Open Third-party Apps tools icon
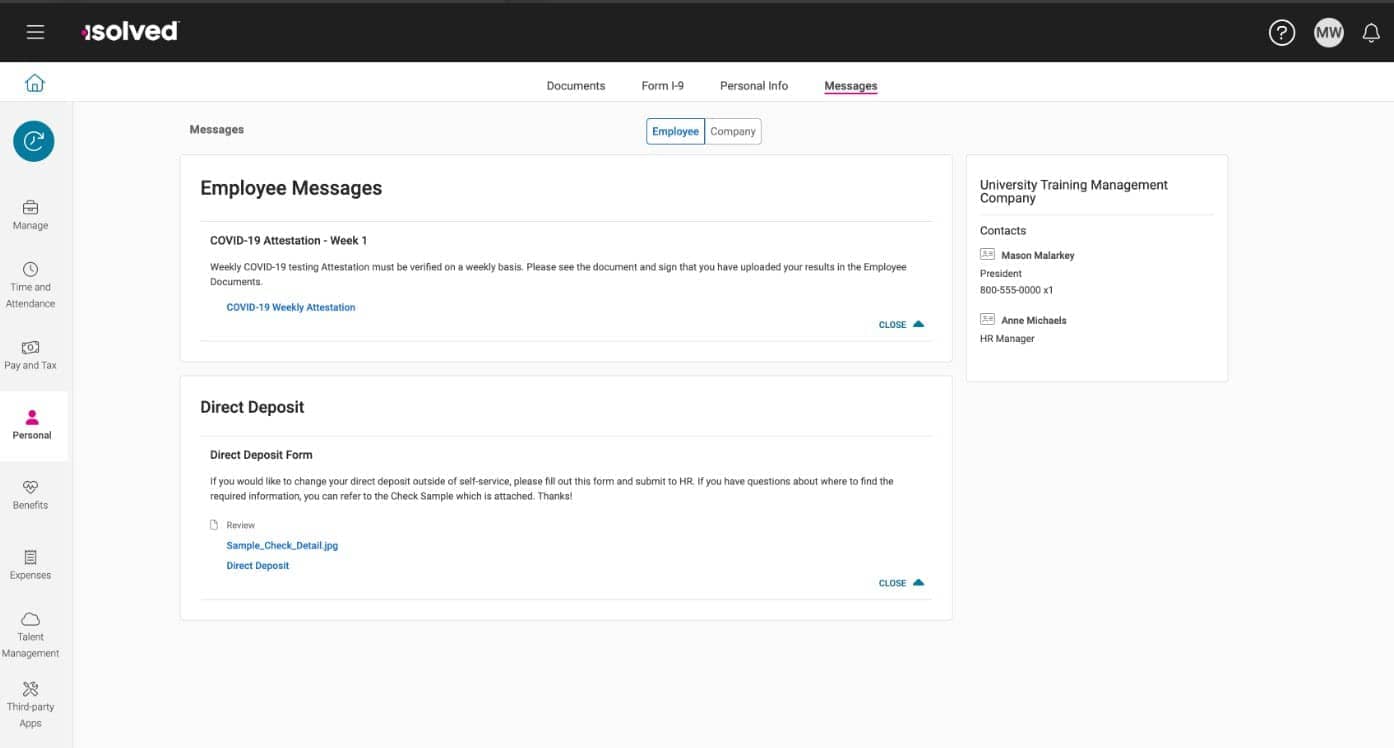 point(30,689)
